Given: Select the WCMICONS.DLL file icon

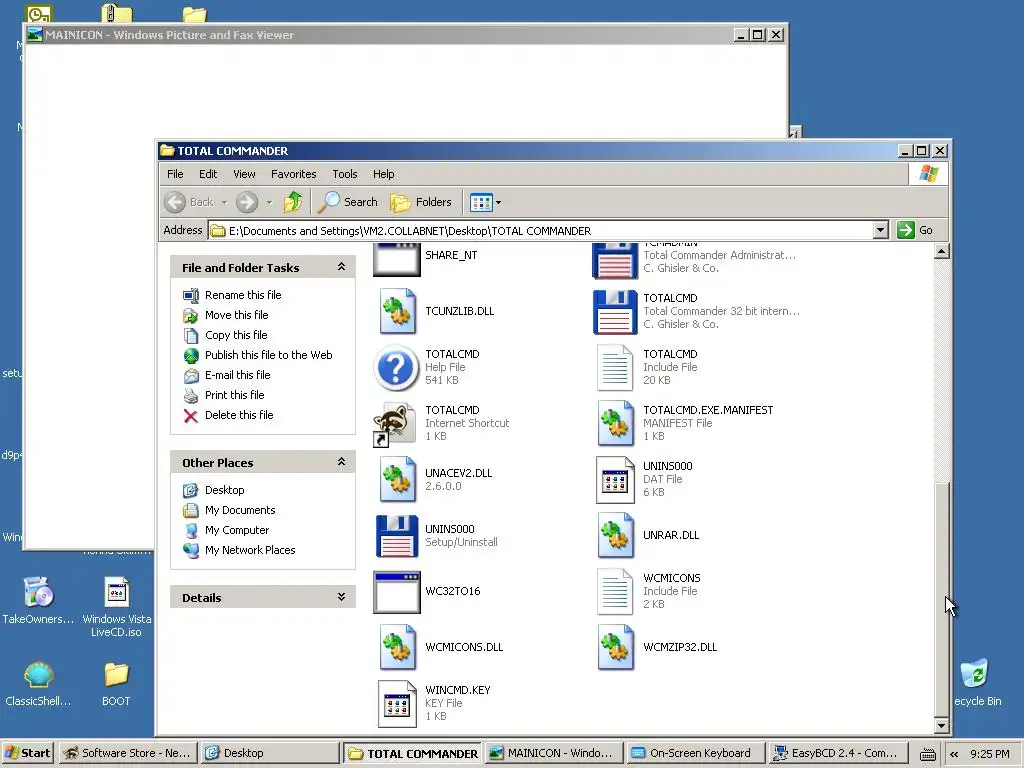Looking at the screenshot, I should [x=398, y=647].
